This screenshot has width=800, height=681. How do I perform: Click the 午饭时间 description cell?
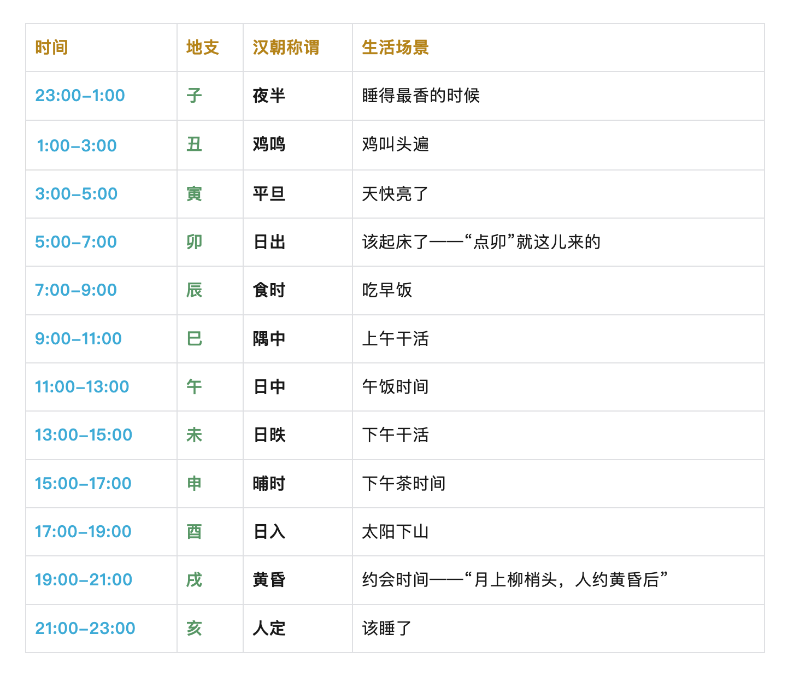395,387
